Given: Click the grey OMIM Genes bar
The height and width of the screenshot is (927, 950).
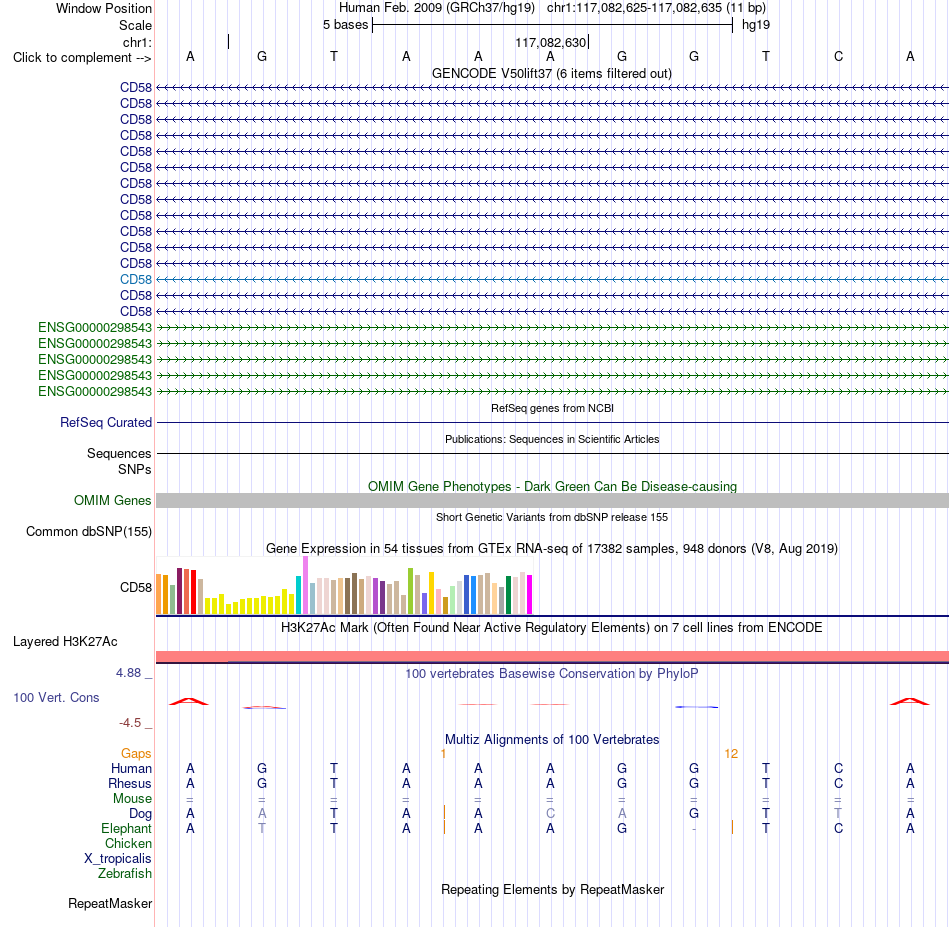Looking at the screenshot, I should [552, 500].
